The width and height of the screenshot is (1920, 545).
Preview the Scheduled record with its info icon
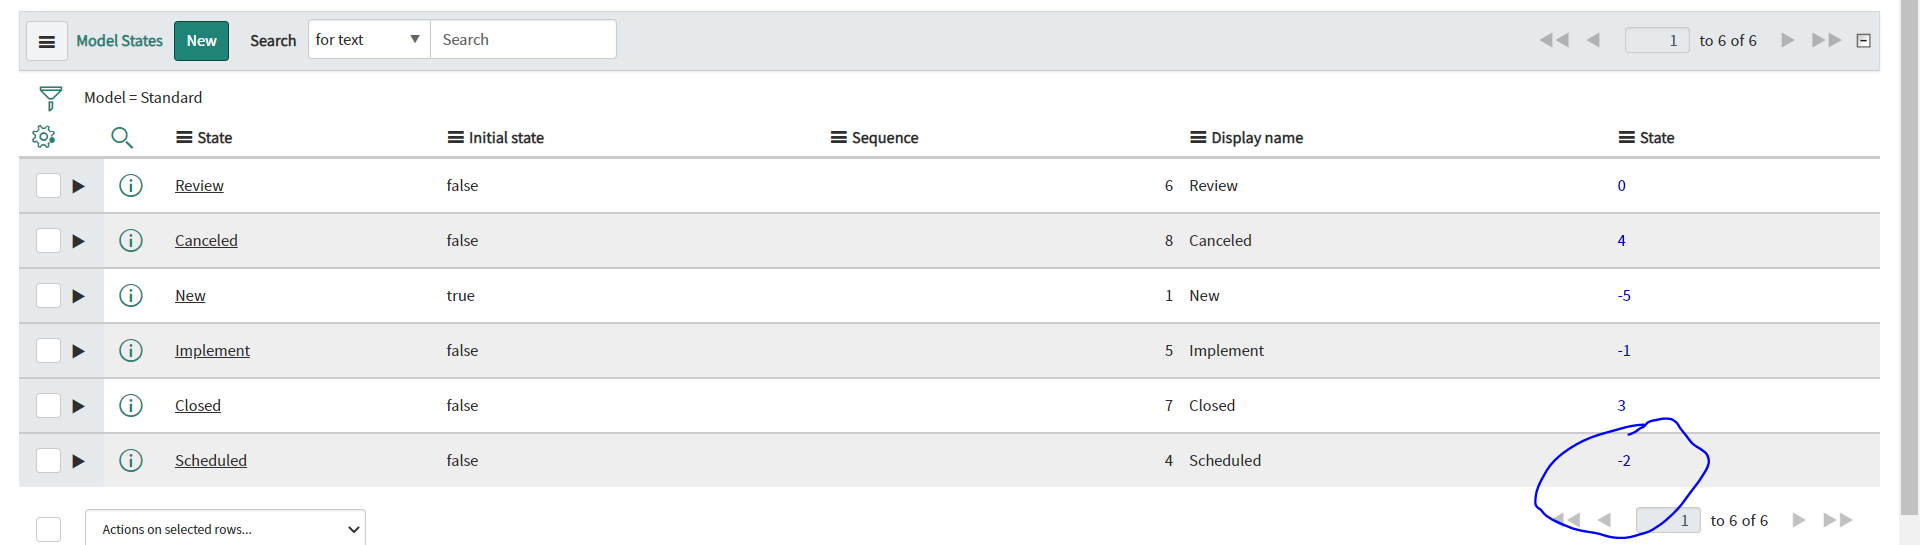131,460
